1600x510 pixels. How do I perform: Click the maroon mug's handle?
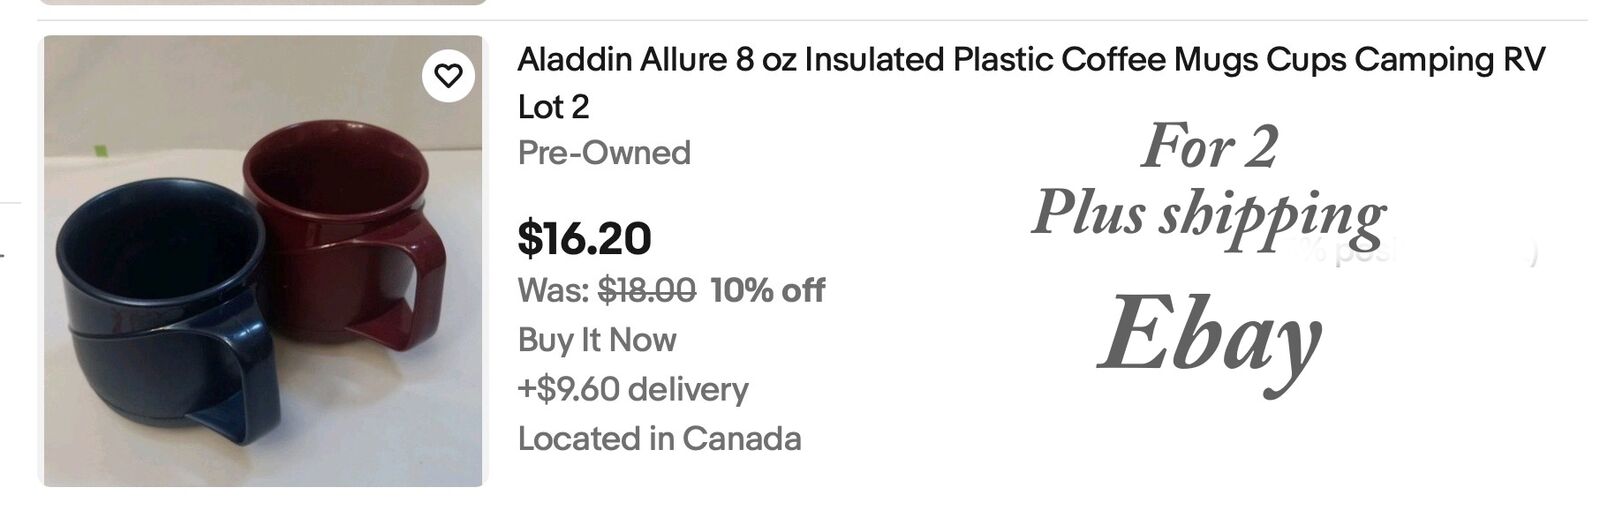tap(418, 290)
